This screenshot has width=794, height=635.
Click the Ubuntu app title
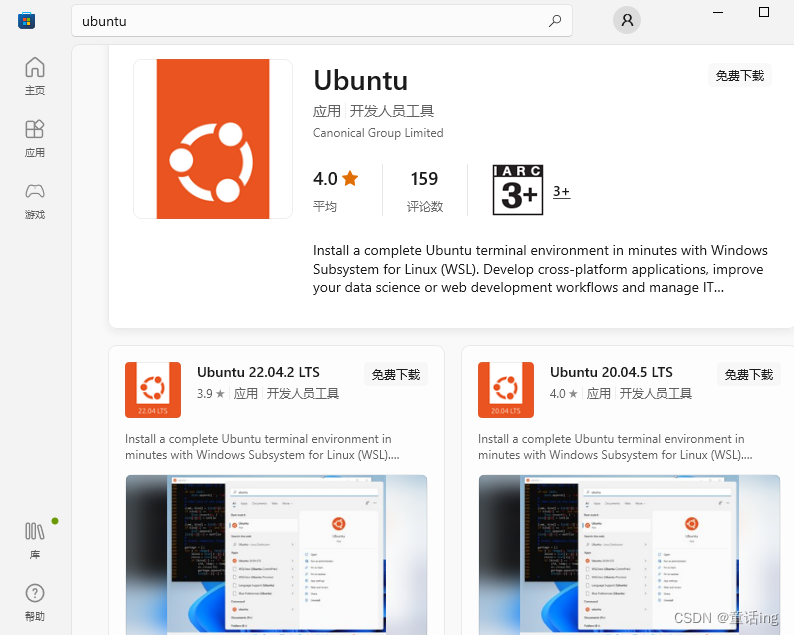(x=361, y=81)
